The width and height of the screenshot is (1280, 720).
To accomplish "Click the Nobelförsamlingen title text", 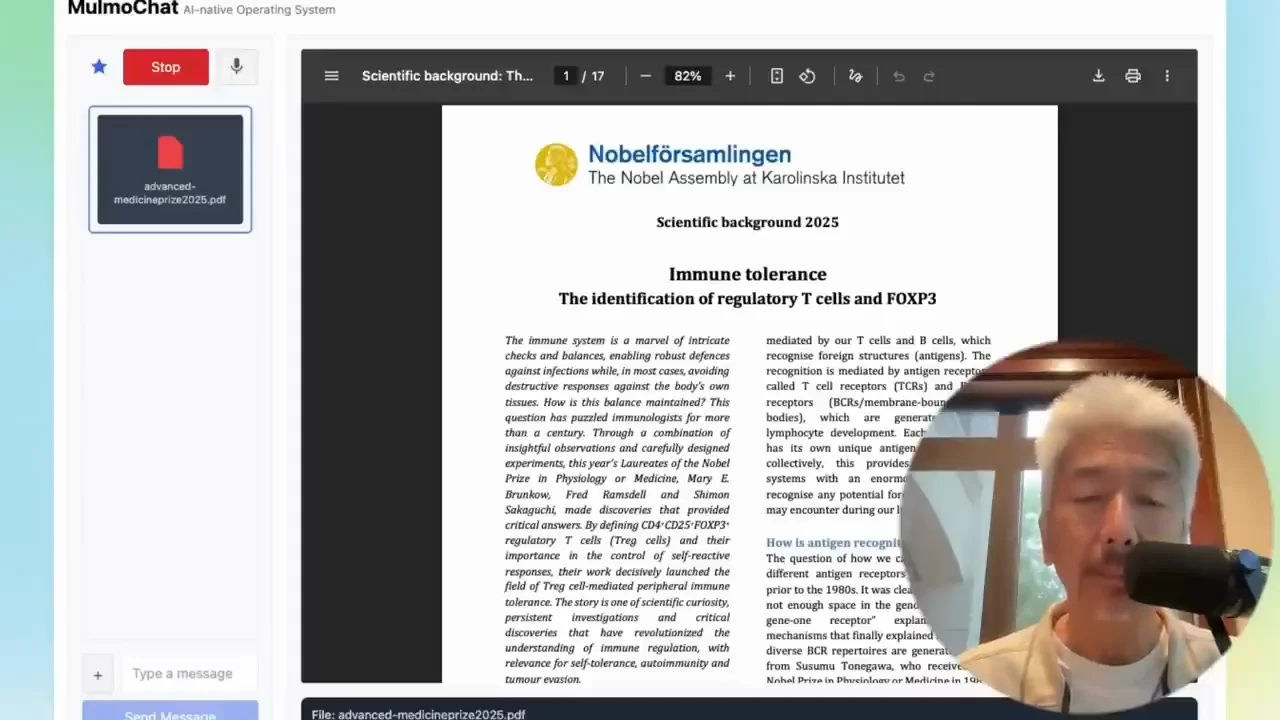I will tap(689, 154).
